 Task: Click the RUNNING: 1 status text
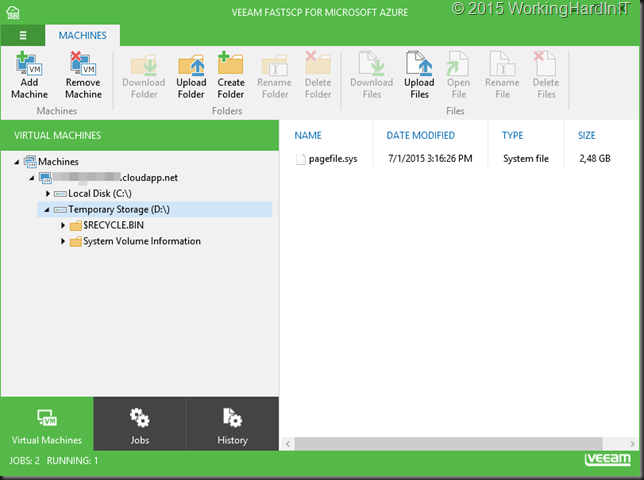coord(72,461)
